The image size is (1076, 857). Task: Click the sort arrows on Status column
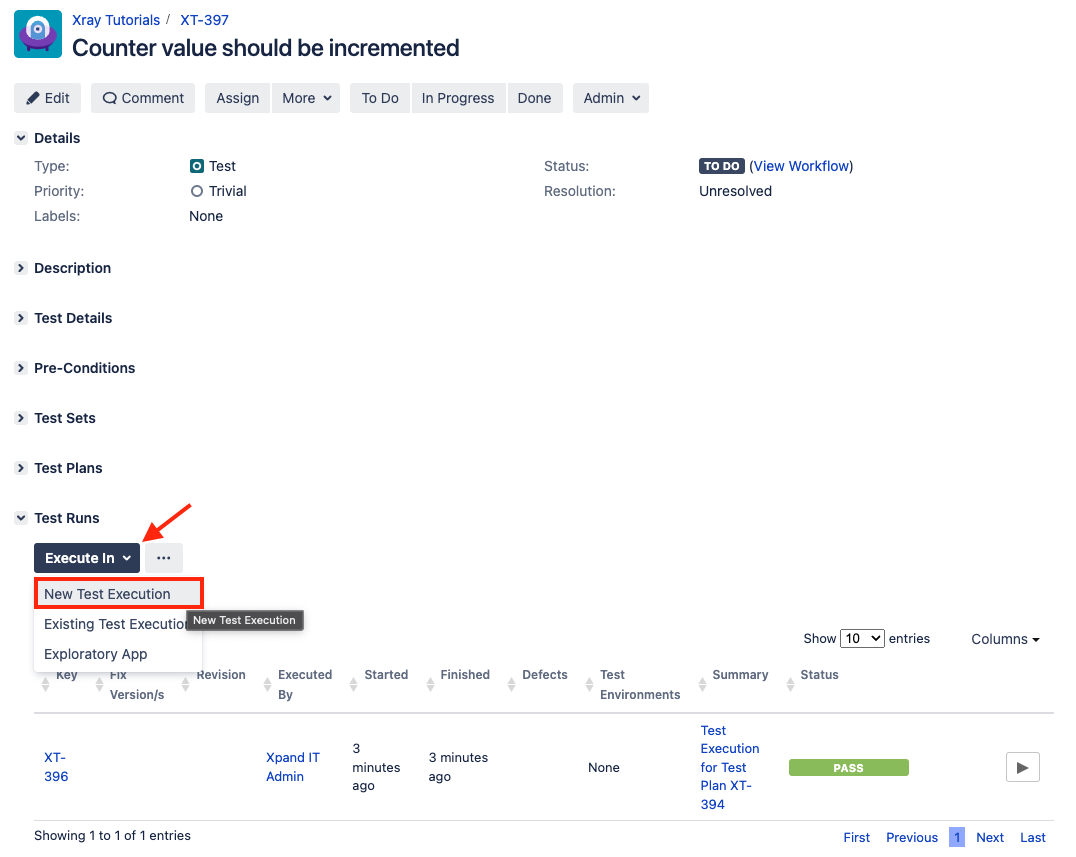(x=790, y=684)
